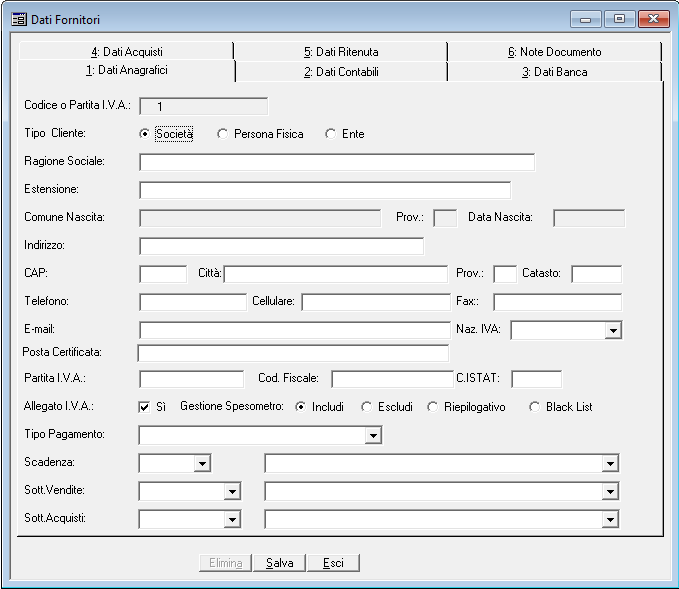Click the Posta Certificata input field
The width and height of the screenshot is (679, 589).
[x=293, y=353]
